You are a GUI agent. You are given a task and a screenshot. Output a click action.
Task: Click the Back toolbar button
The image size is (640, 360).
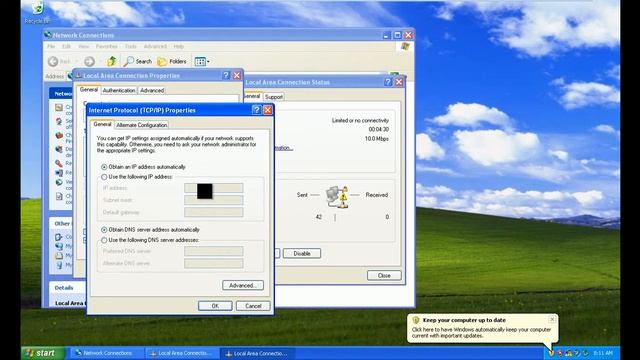click(60, 61)
